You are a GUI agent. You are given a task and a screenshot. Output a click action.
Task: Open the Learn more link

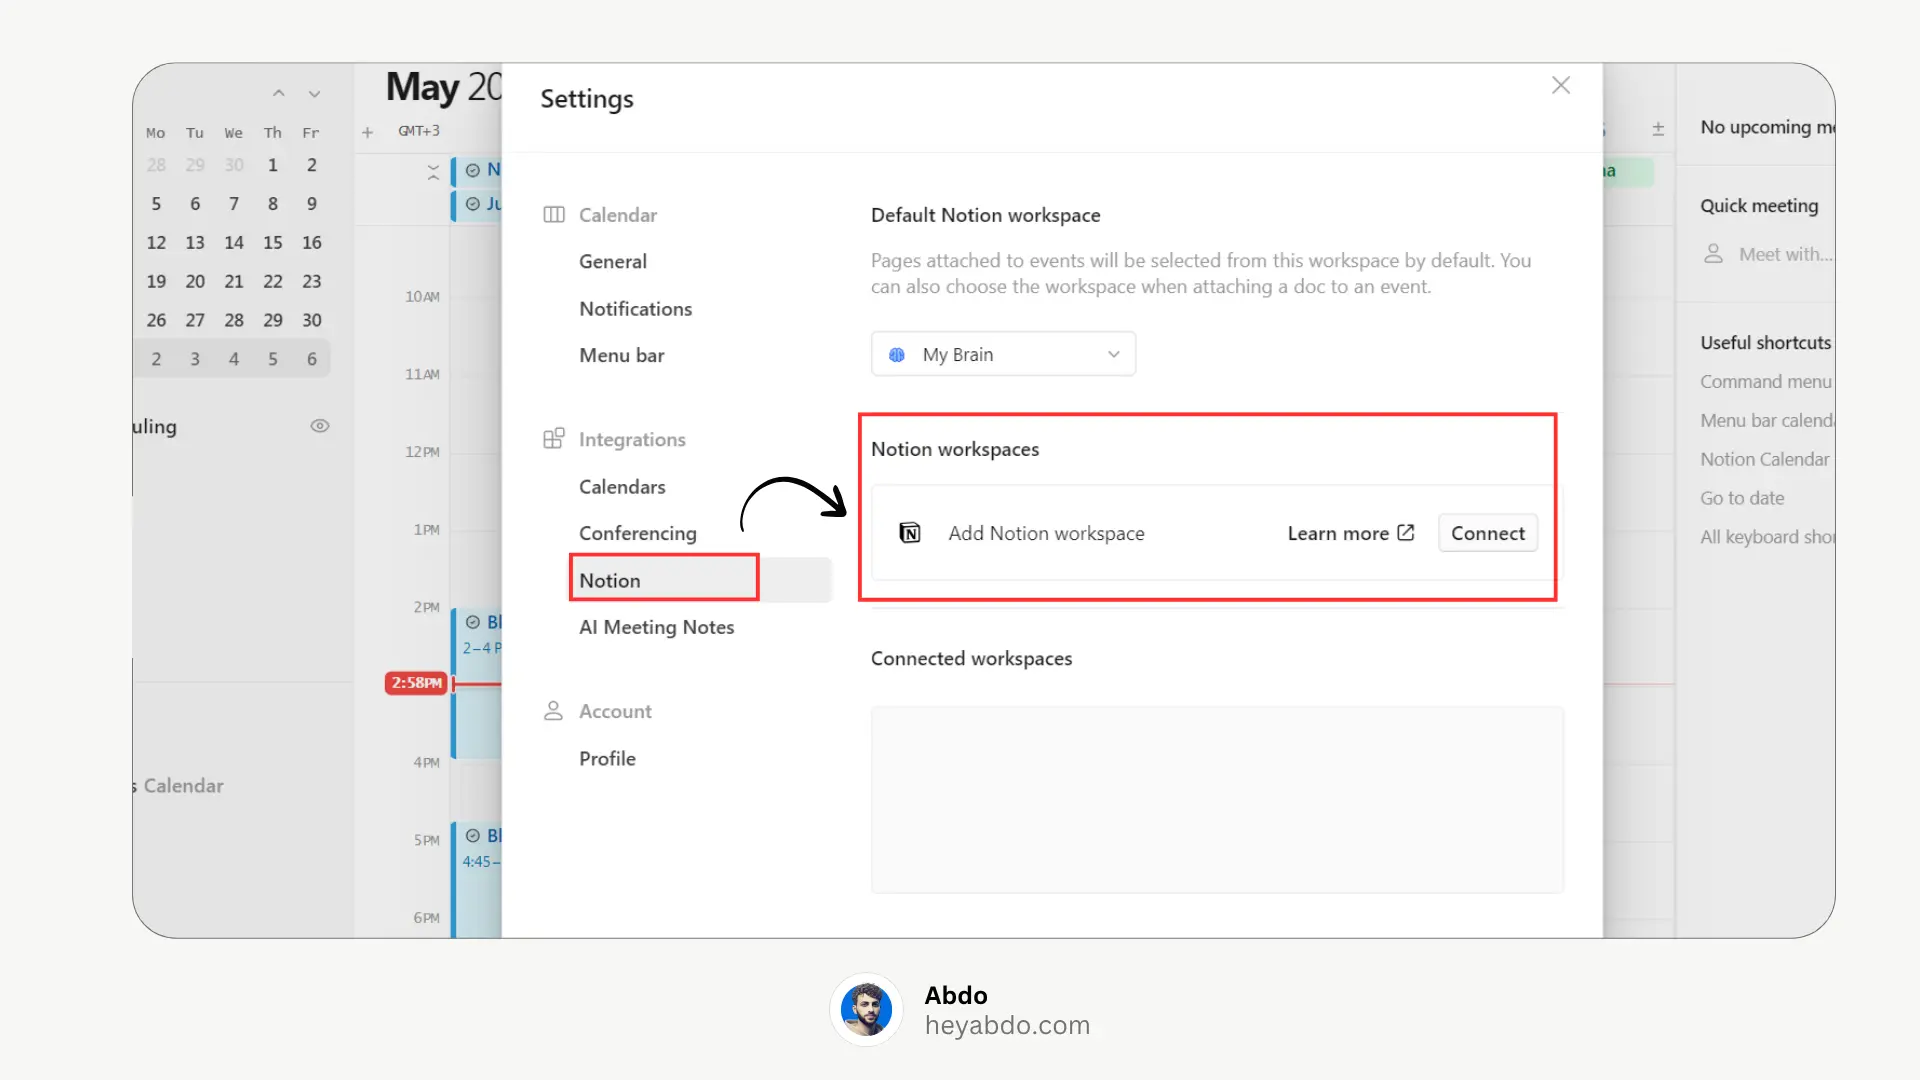1338,533
